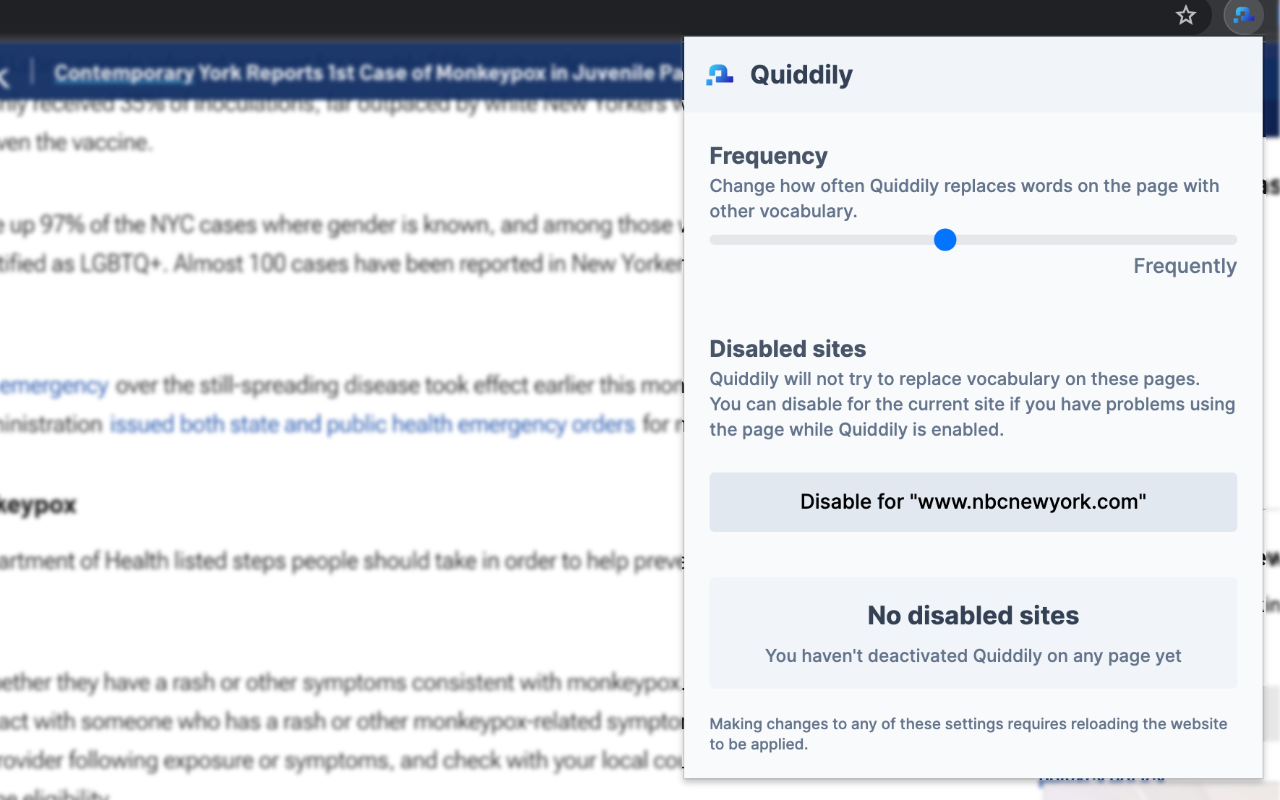1280x800 pixels.
Task: Click the "You haven't deactivated Quiddily" message
Action: click(x=973, y=656)
